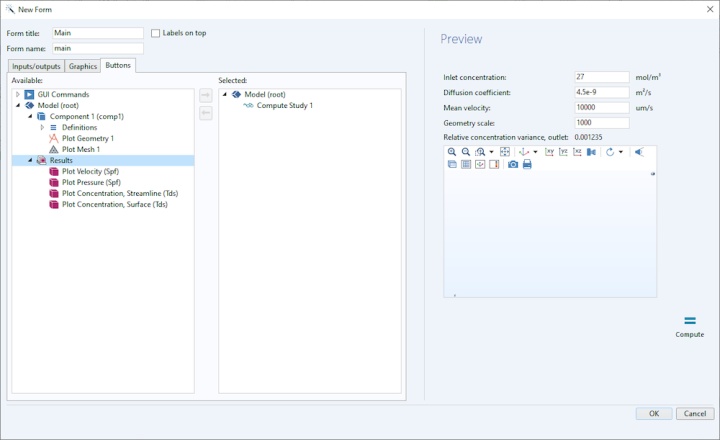
Task: Close the New Form dialog
Action: click(x=710, y=9)
